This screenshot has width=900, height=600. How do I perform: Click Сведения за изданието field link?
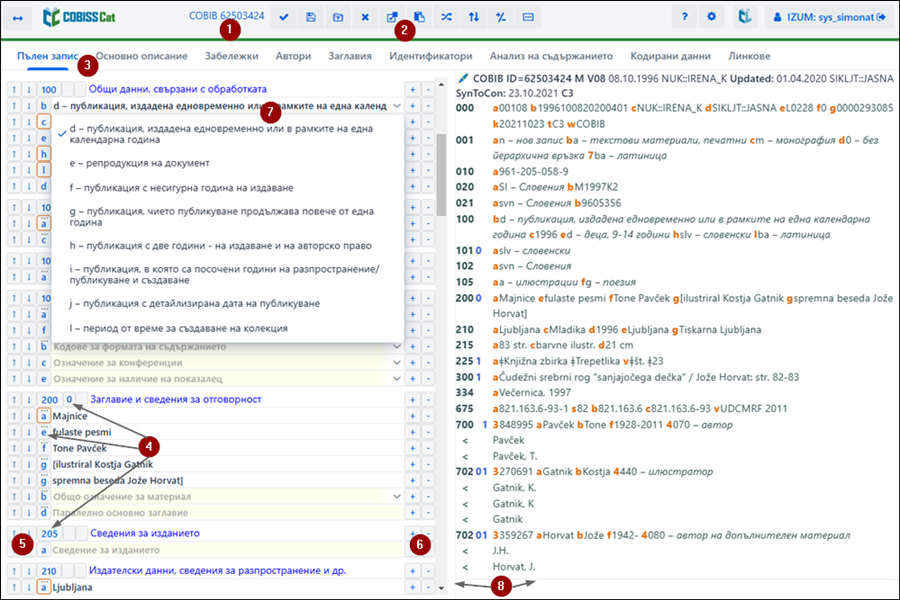145,533
